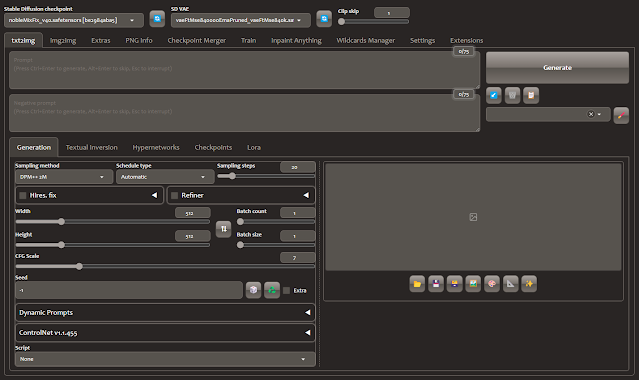Viewport: 639px width, 380px height.
Task: Clear the selected styles with the X
Action: [591, 114]
